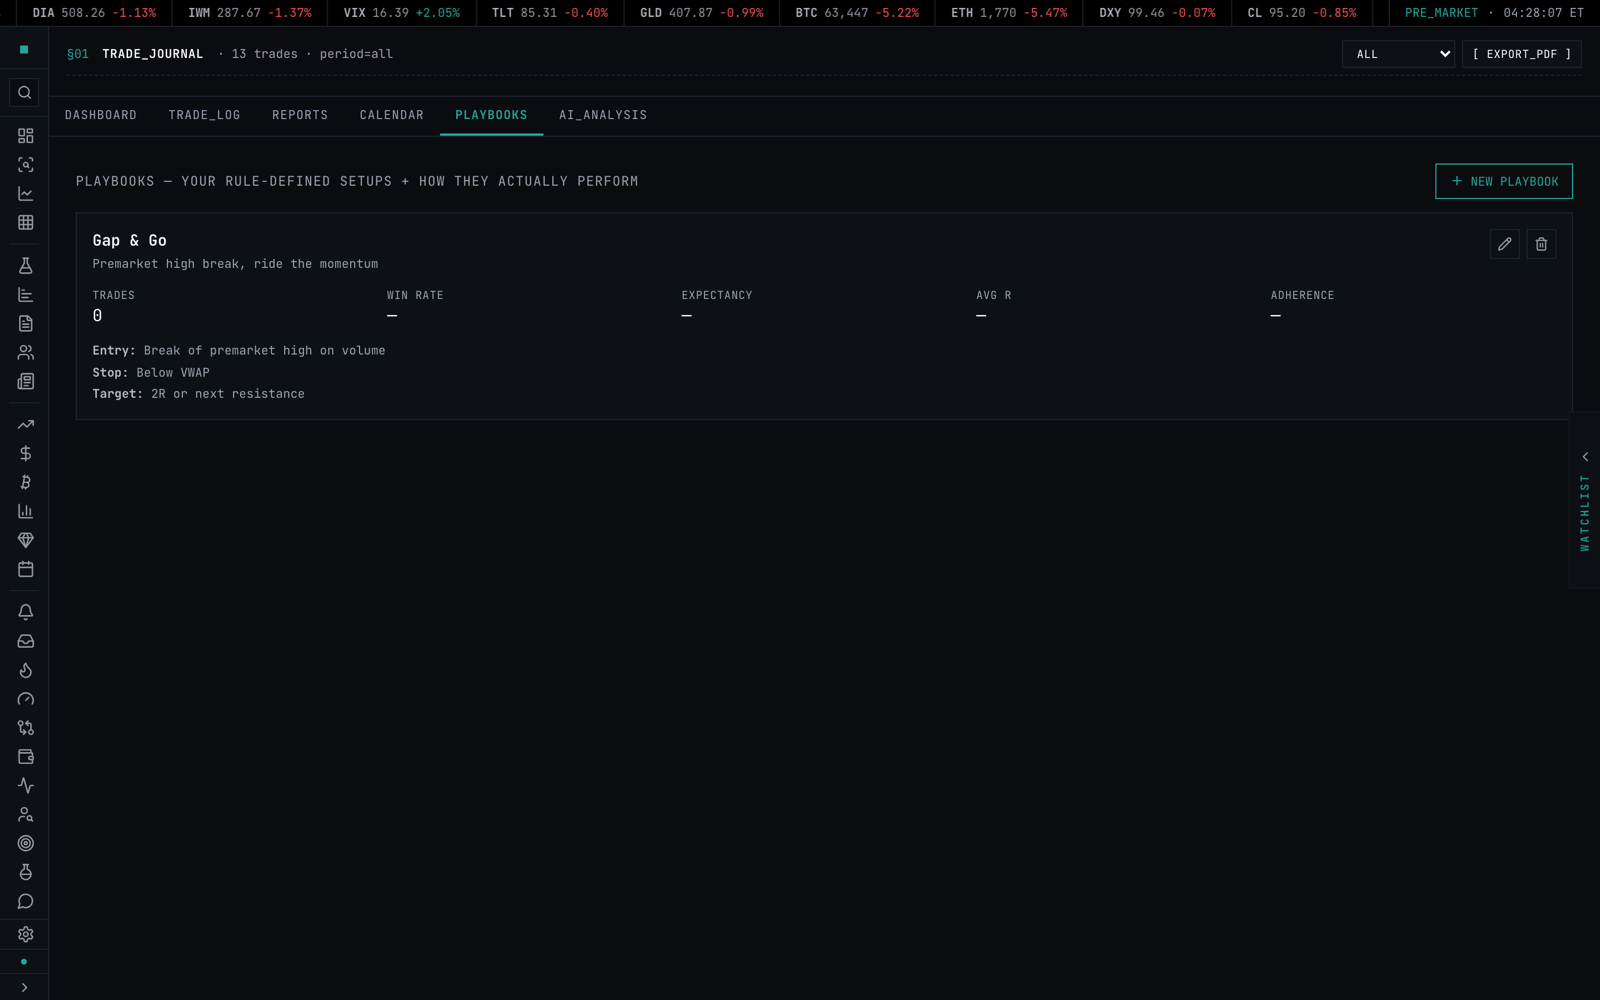Open the activity pulse icon
Viewport: 1600px width, 1000px height.
point(25,786)
